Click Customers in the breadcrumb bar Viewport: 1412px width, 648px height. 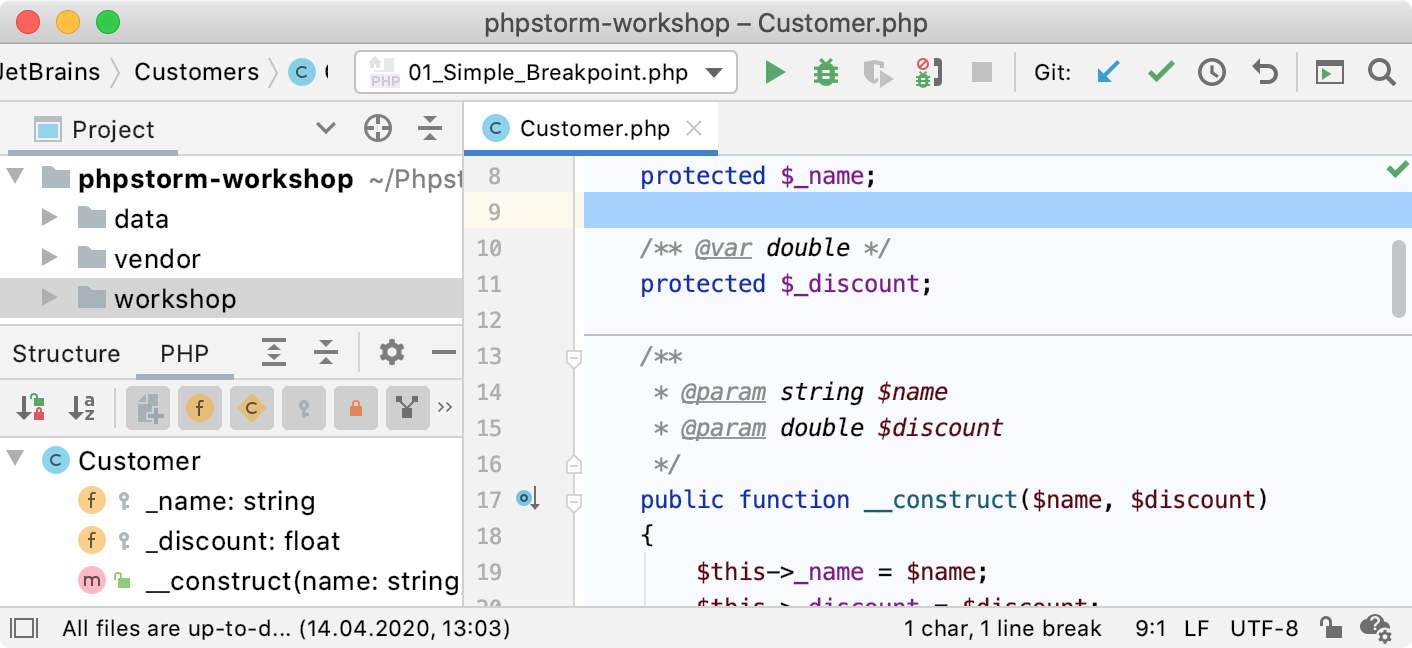196,72
